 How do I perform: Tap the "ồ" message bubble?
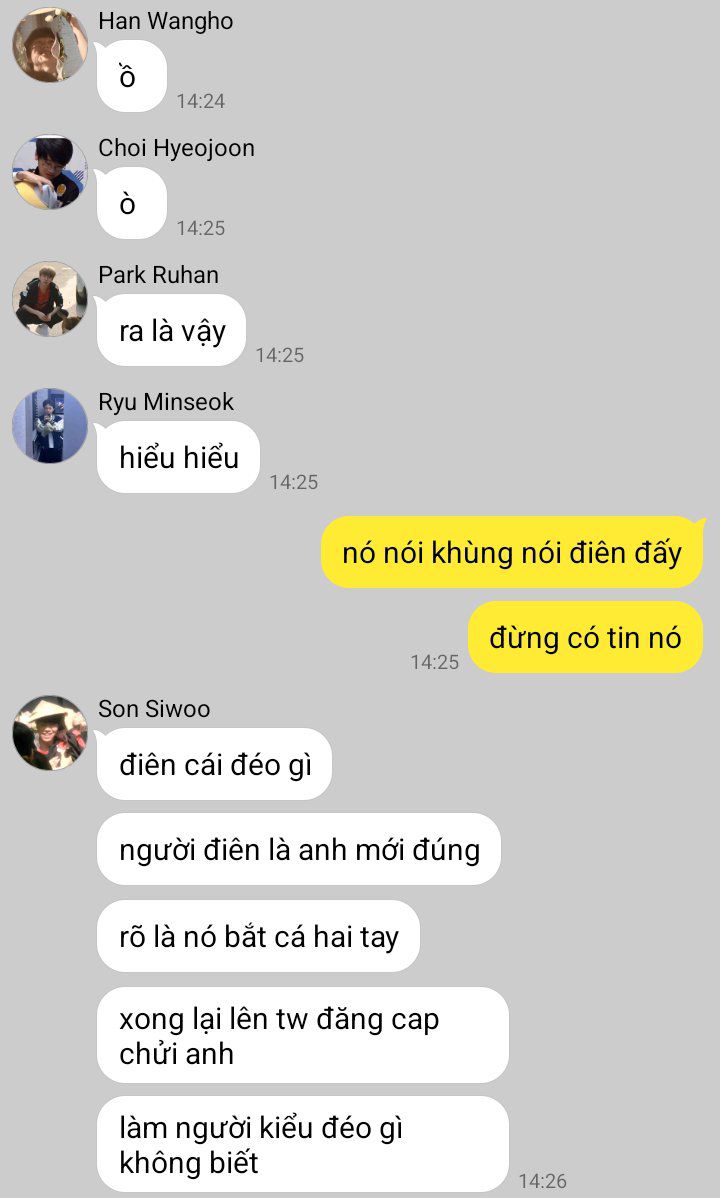131,76
